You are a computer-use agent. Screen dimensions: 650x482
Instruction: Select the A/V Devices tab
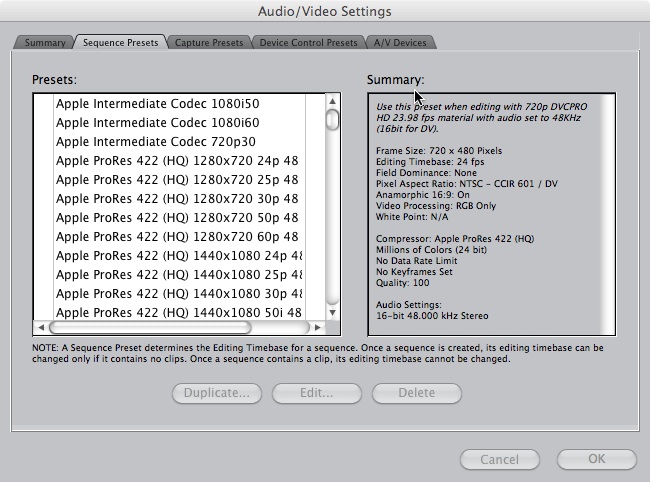[400, 43]
